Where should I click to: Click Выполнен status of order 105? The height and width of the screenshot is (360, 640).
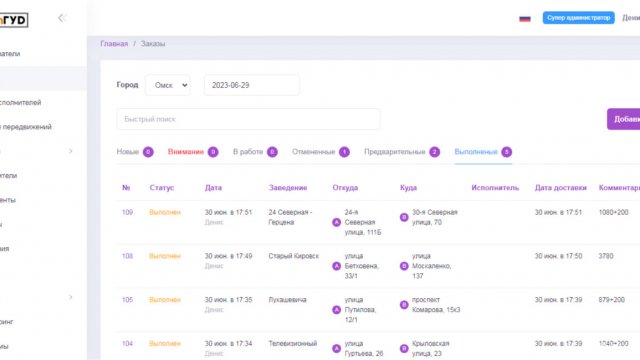coord(165,300)
